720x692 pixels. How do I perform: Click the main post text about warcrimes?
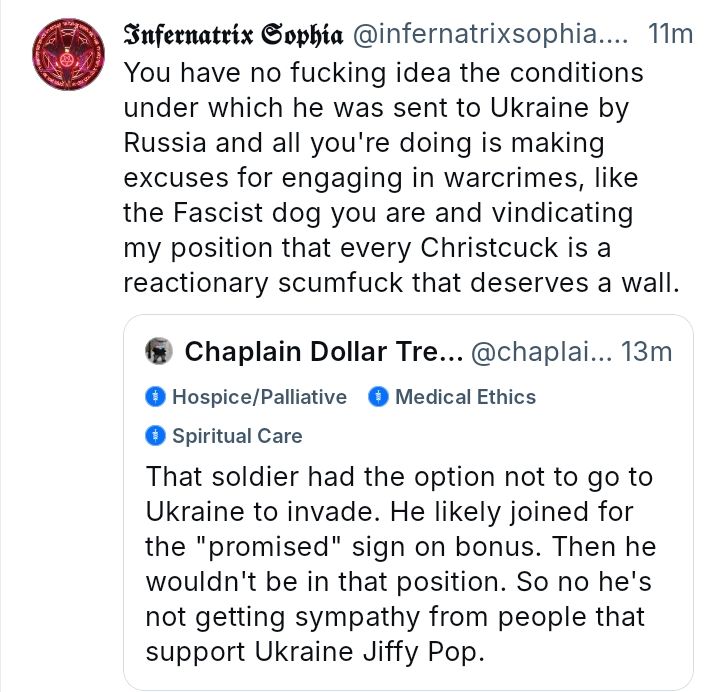coord(402,178)
